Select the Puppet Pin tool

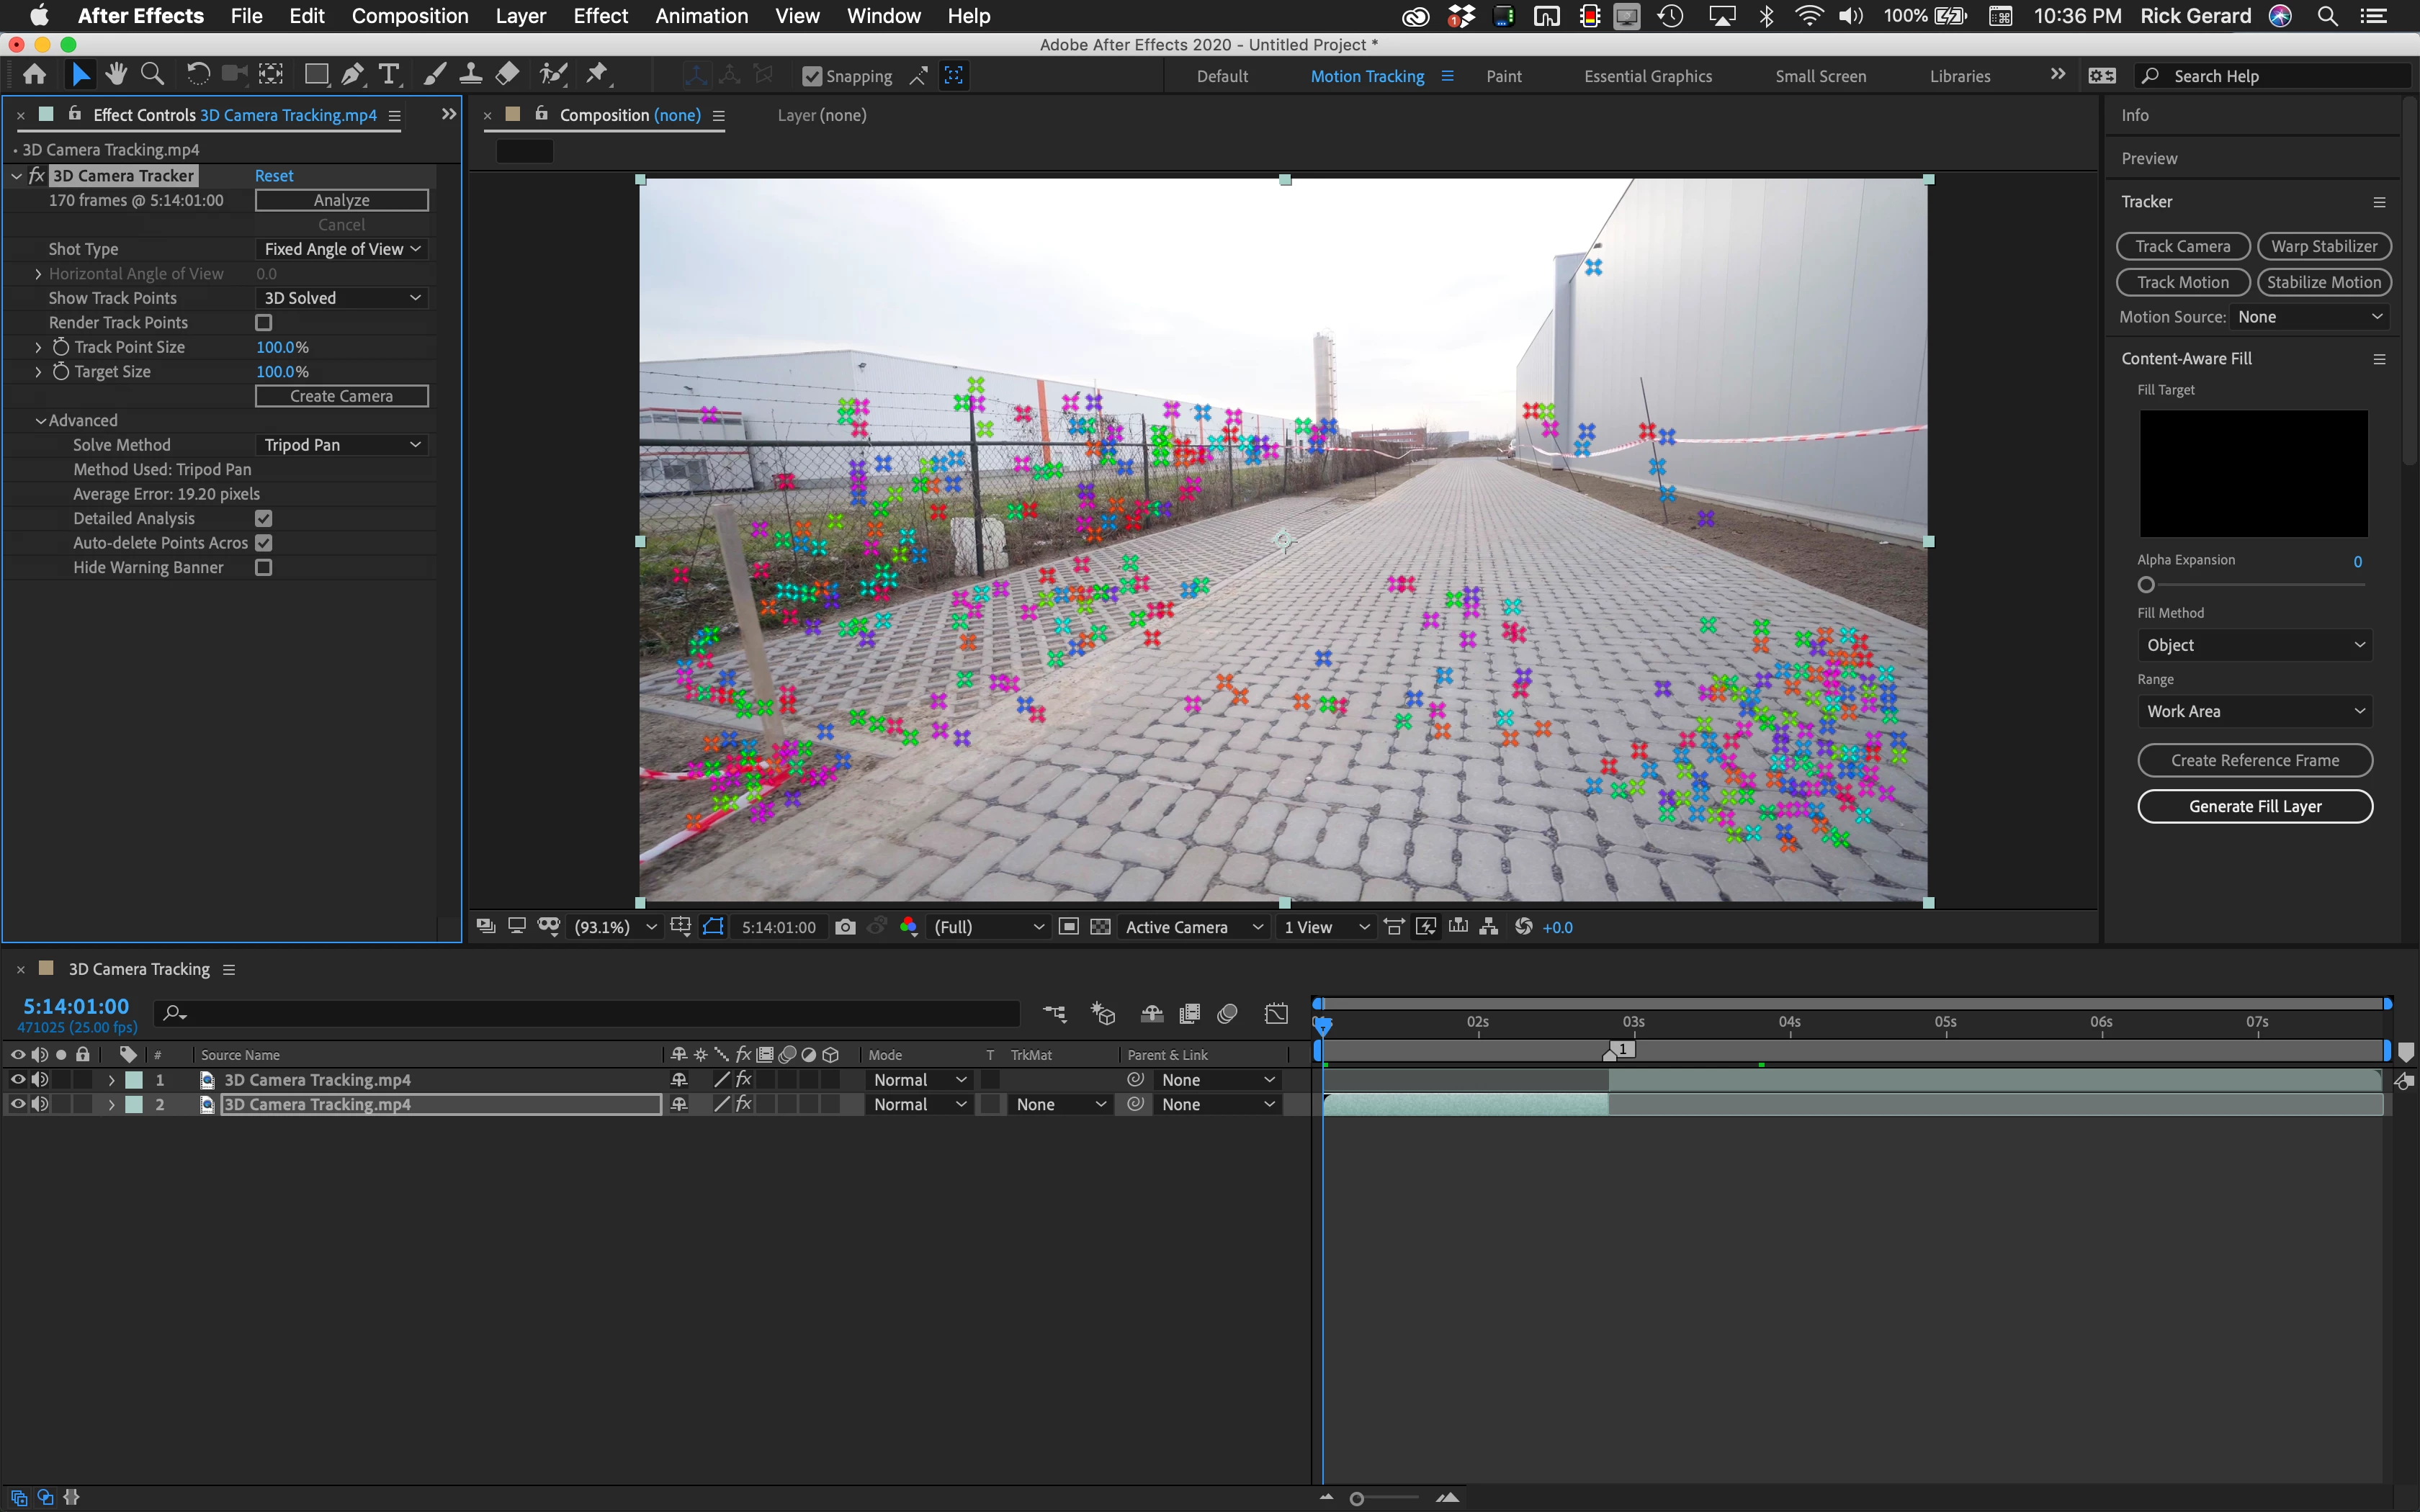pos(597,74)
